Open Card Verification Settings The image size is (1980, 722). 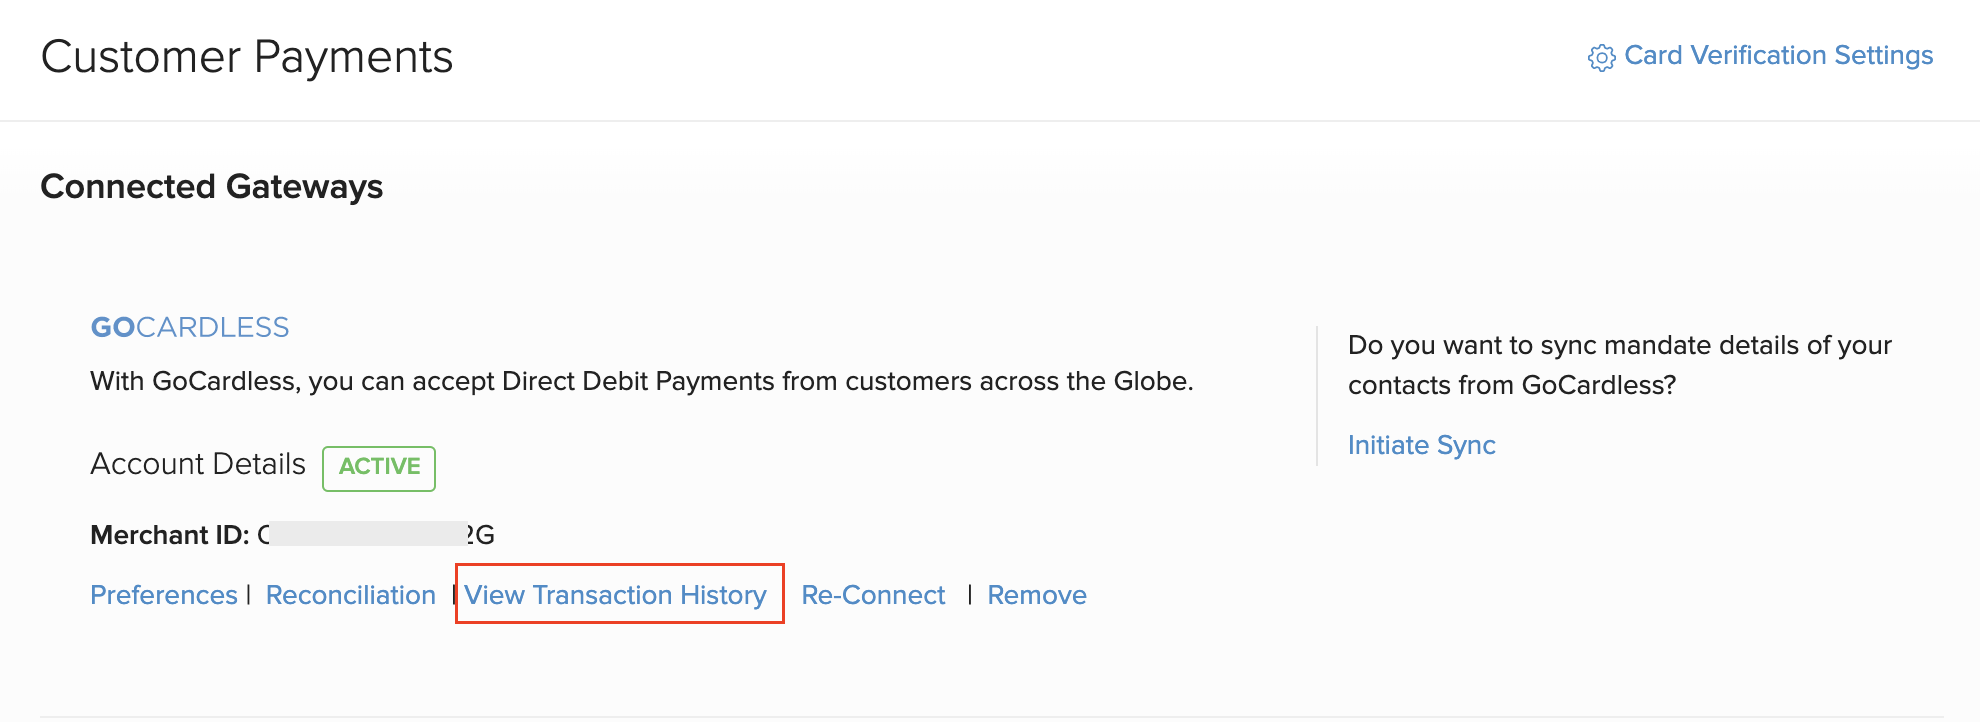point(1779,56)
